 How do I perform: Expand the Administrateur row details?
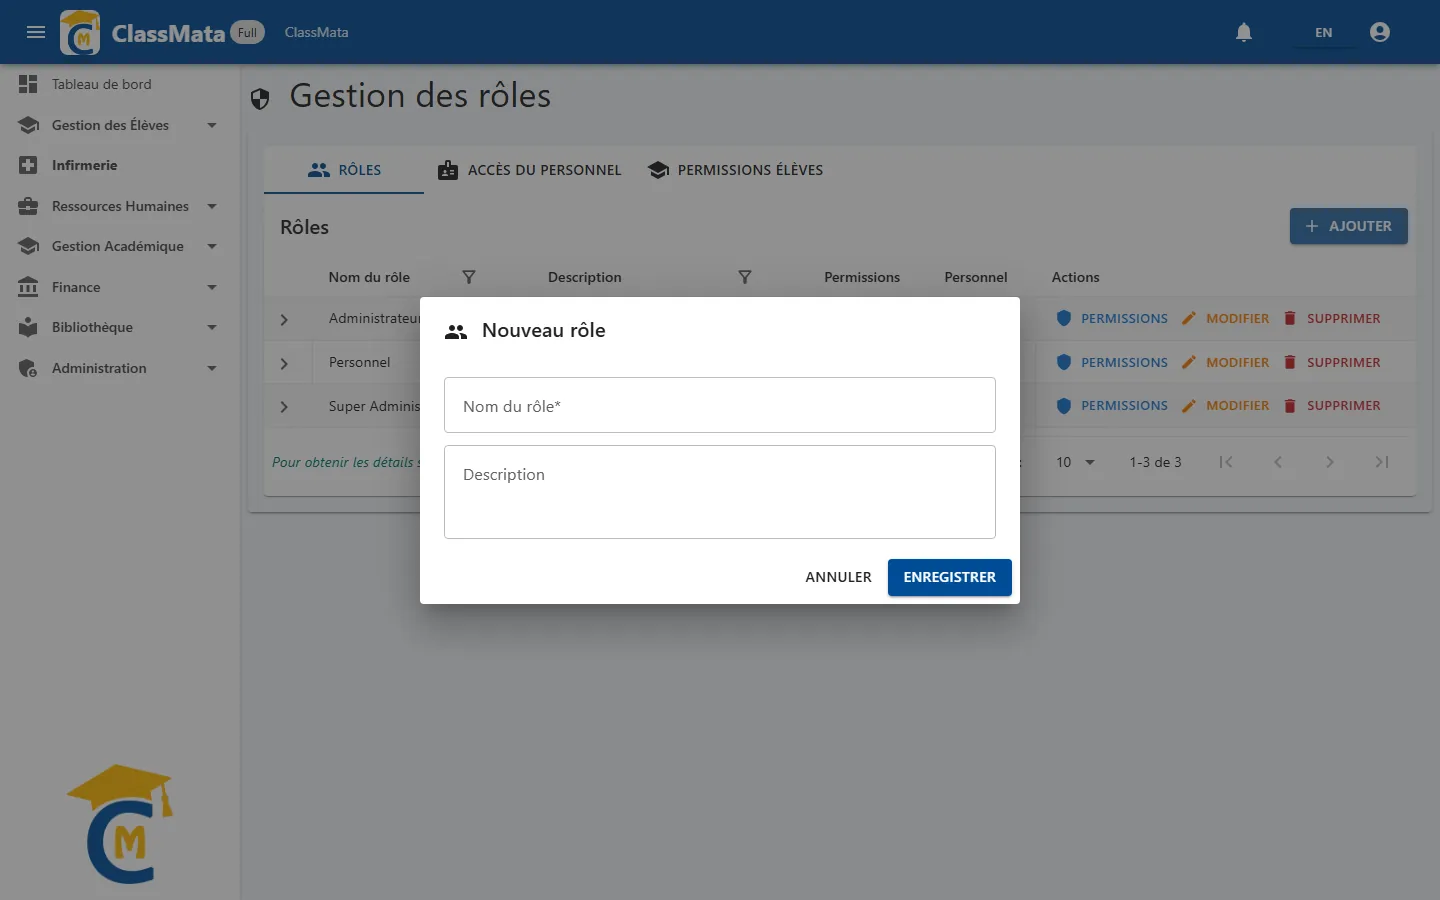coord(284,320)
